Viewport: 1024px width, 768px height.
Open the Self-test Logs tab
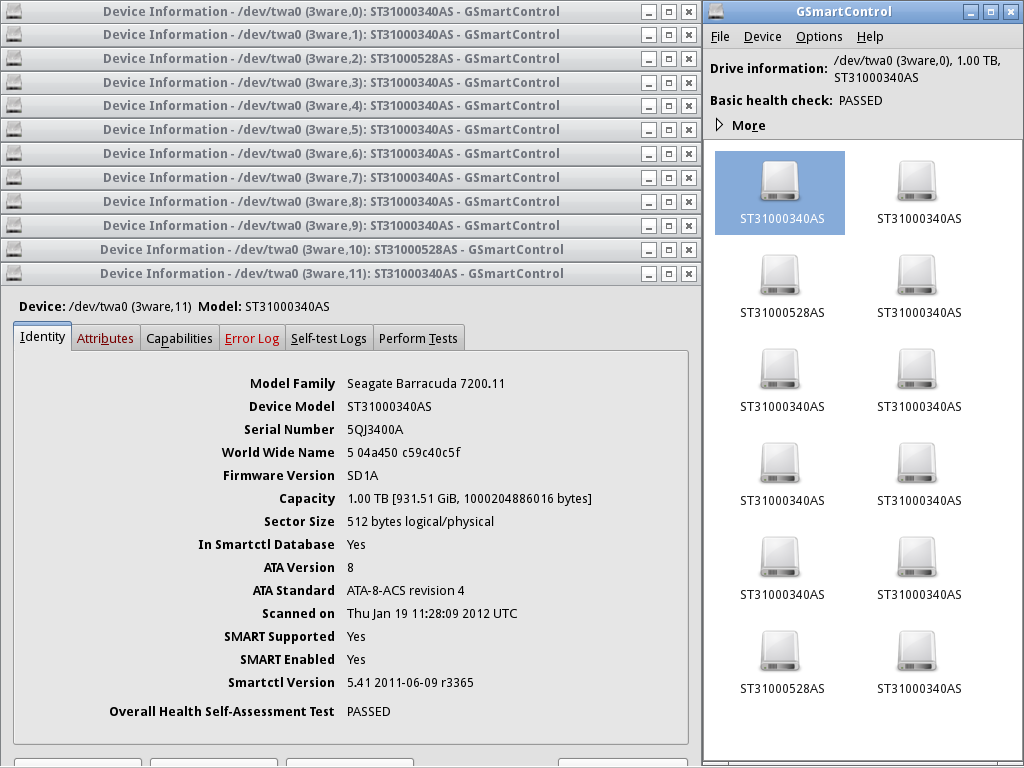point(328,339)
